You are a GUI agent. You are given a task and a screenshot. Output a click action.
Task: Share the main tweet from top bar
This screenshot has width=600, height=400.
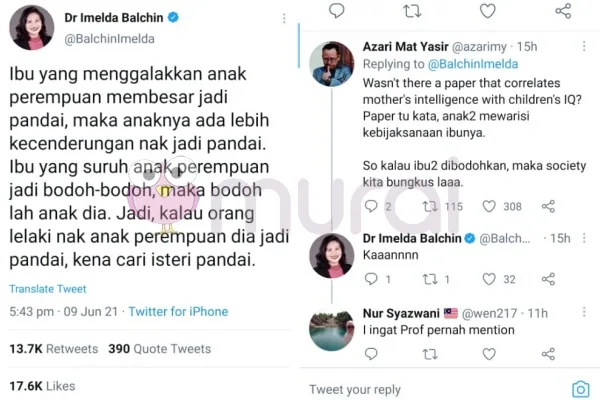(563, 11)
